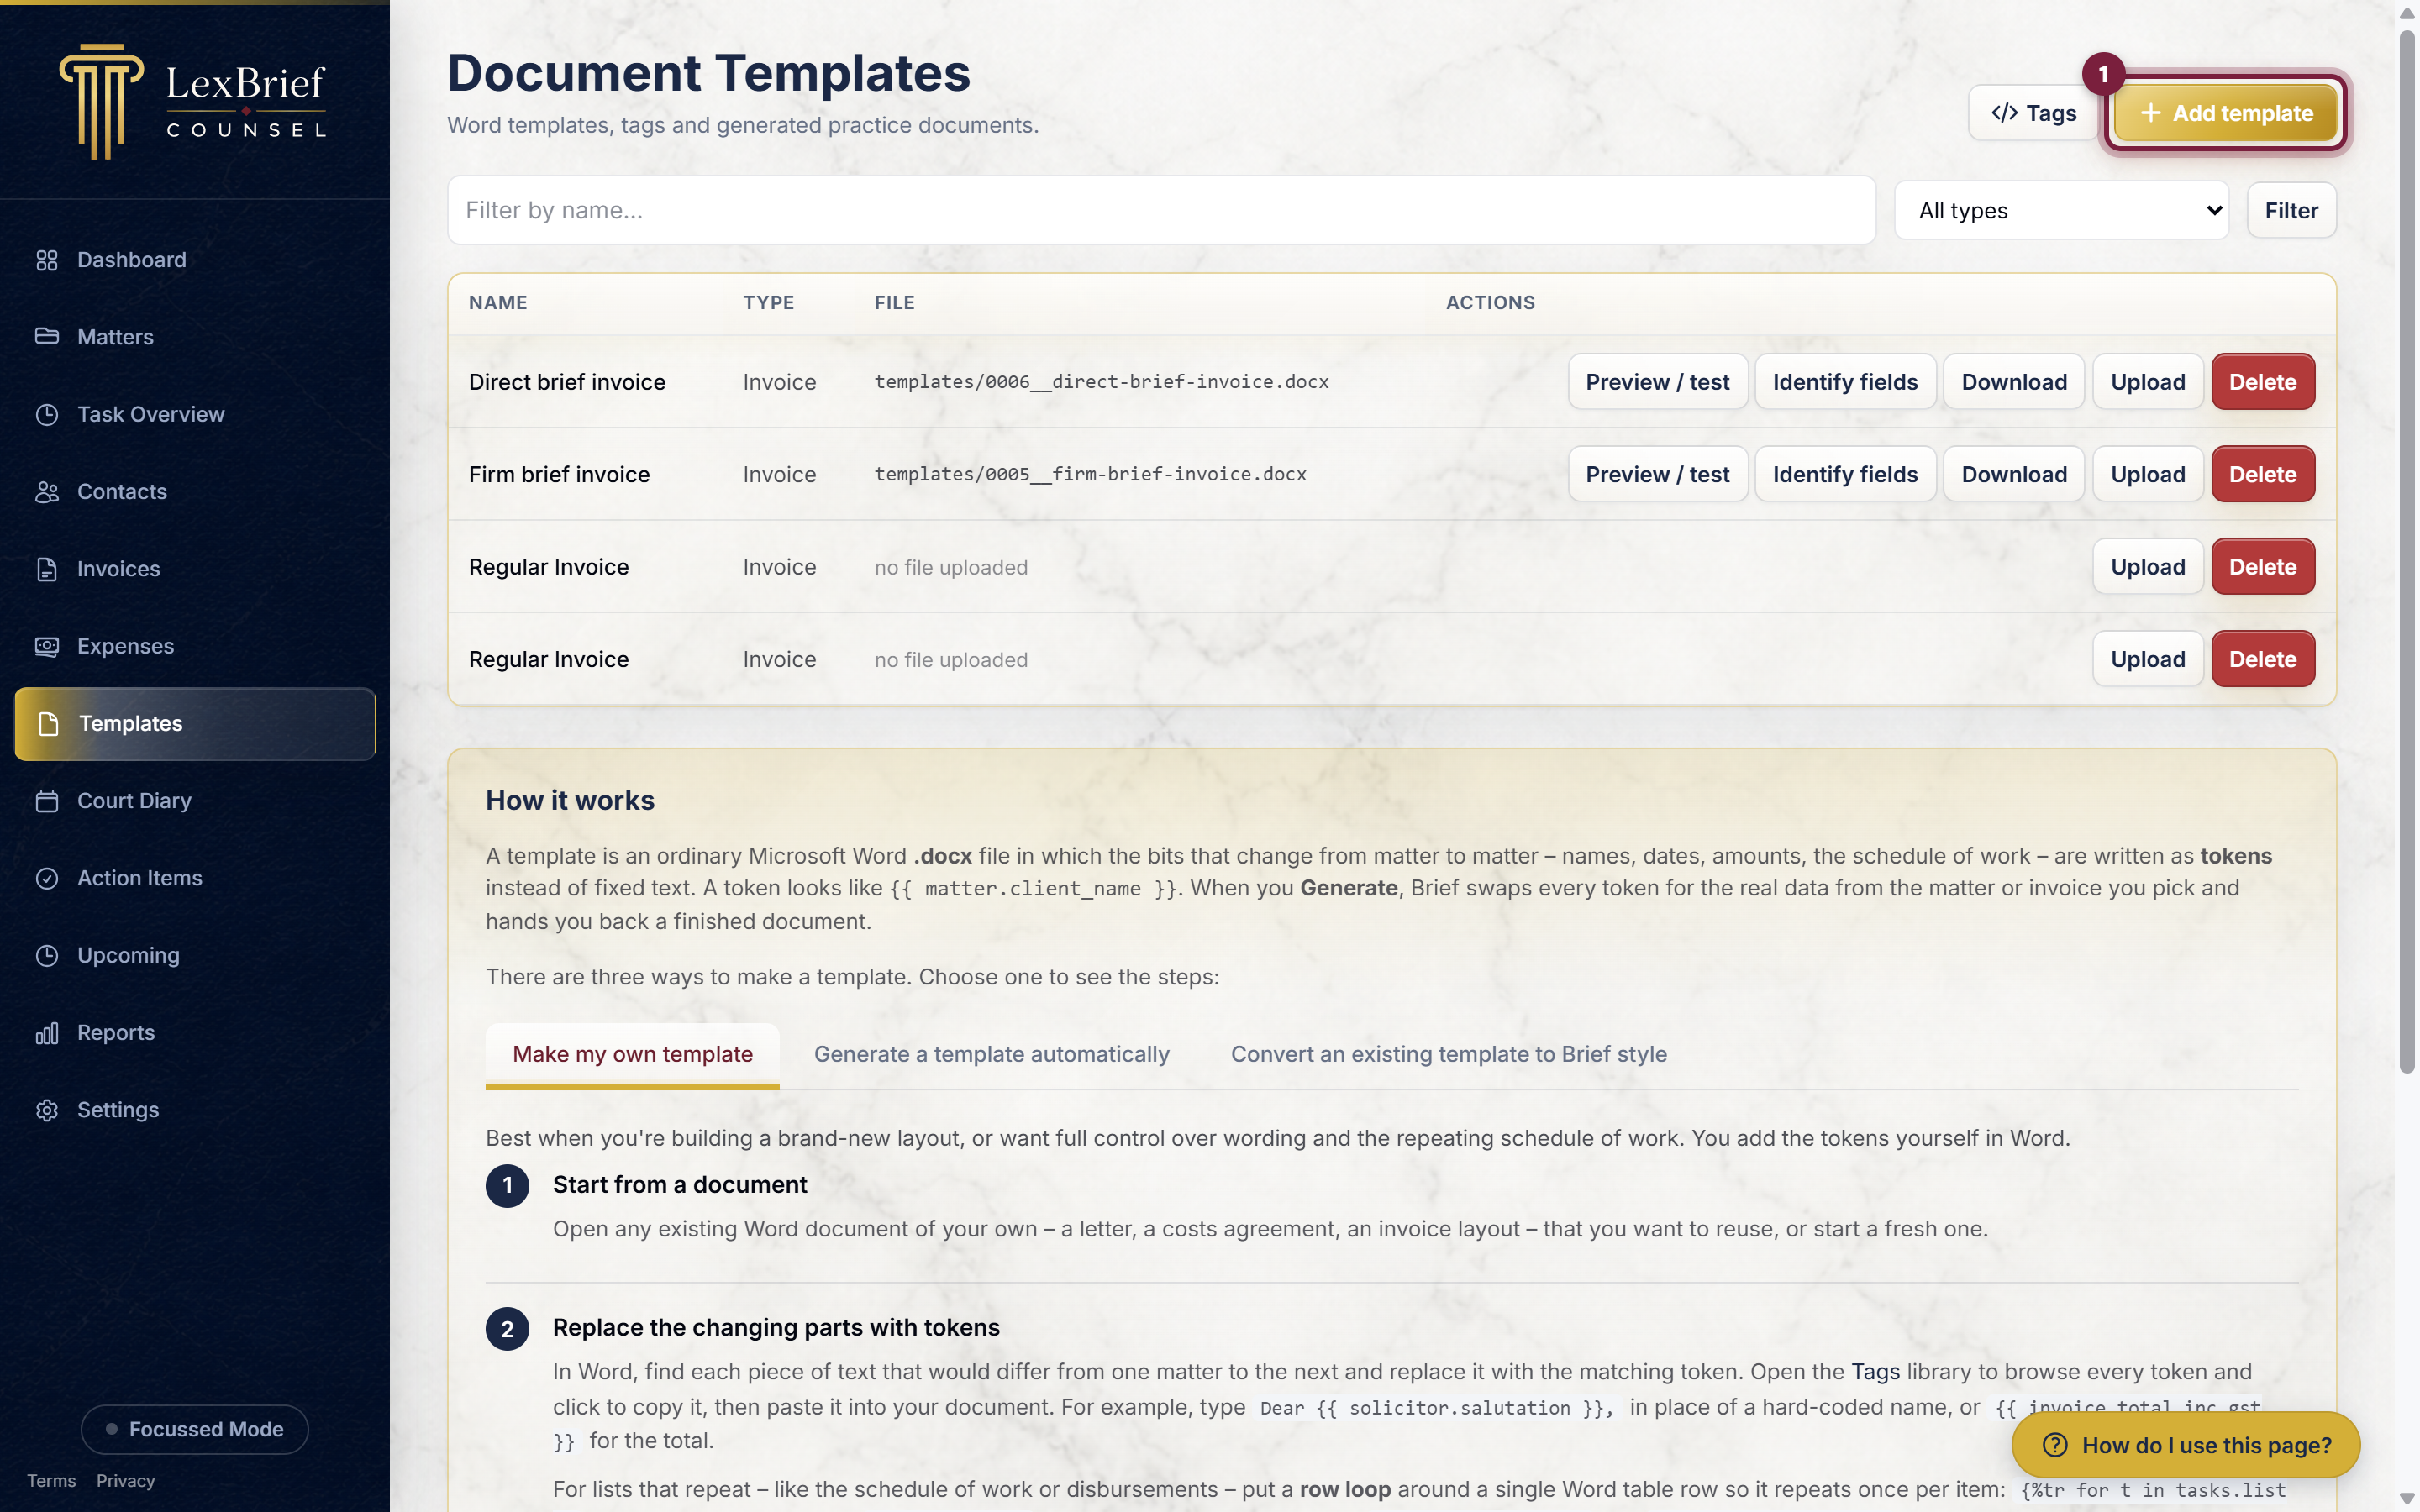Click the Upcoming clock icon
Image resolution: width=2420 pixels, height=1512 pixels.
coord(47,955)
